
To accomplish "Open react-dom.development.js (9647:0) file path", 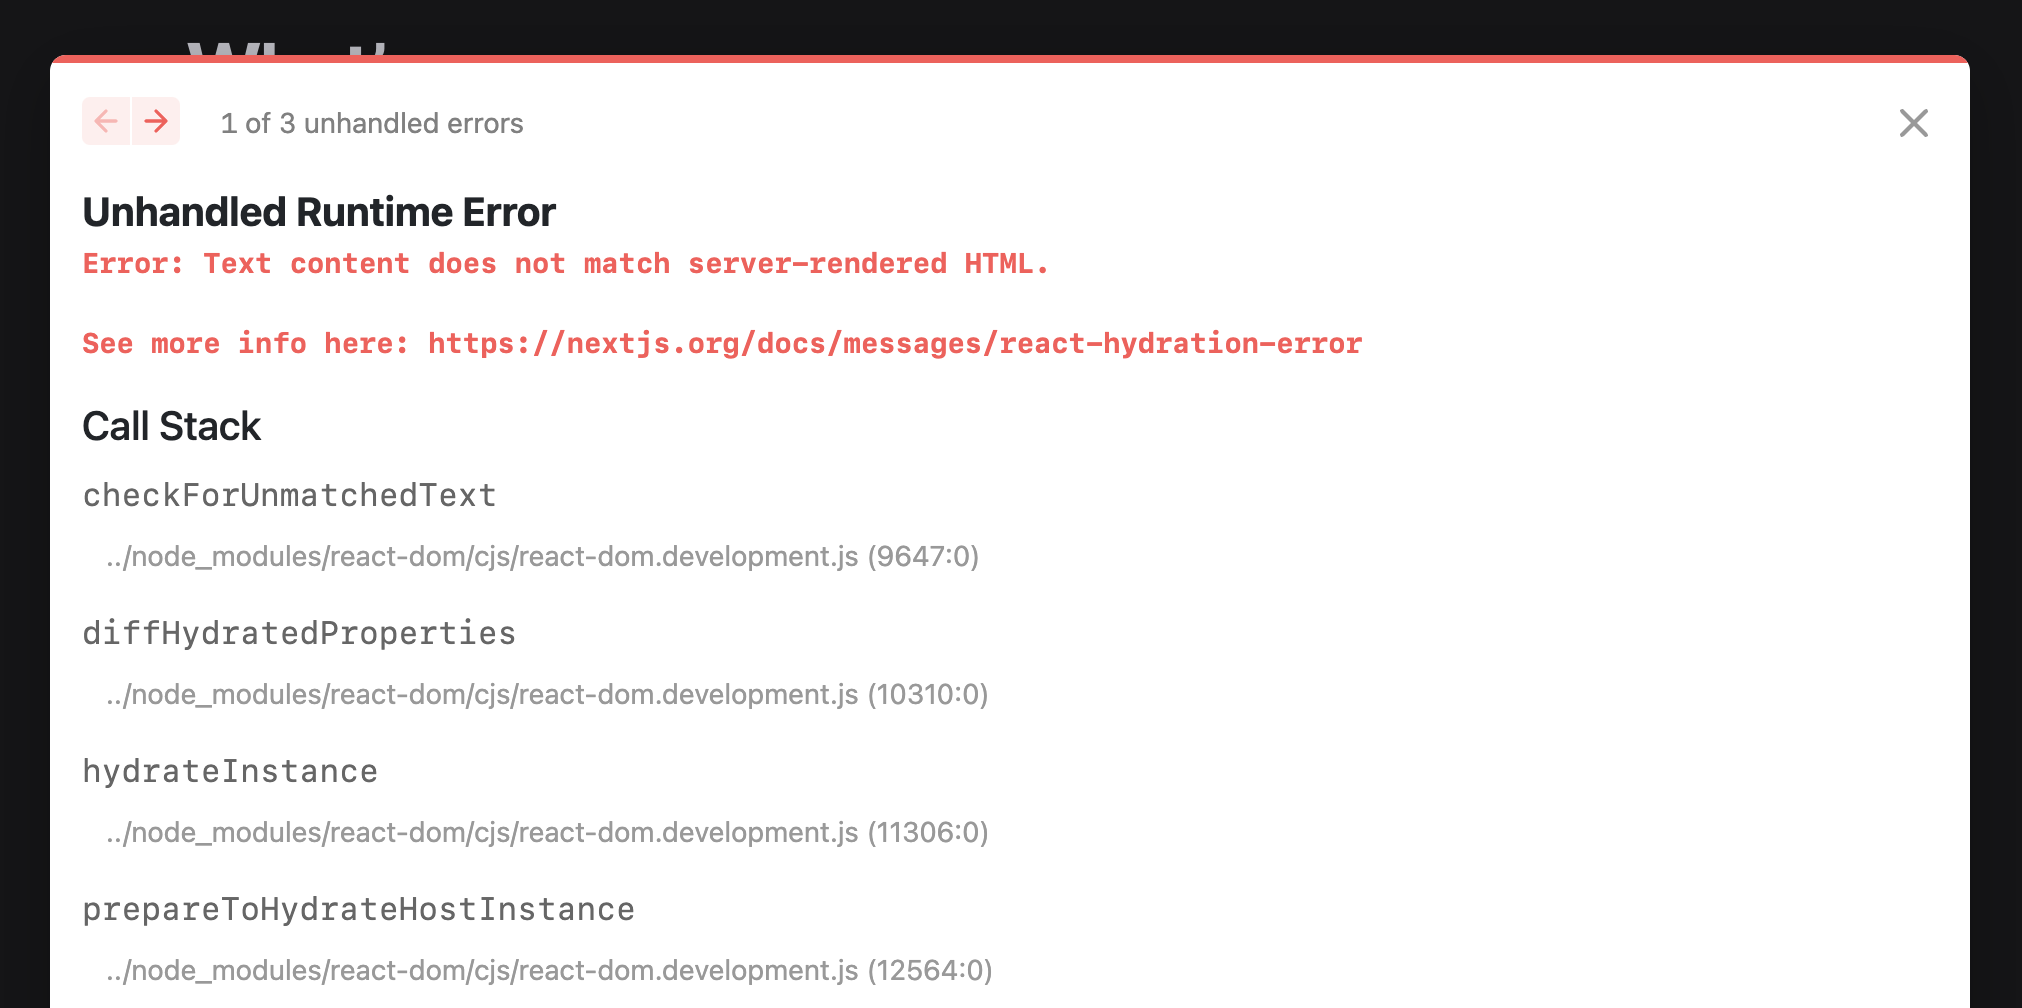I will pos(542,556).
